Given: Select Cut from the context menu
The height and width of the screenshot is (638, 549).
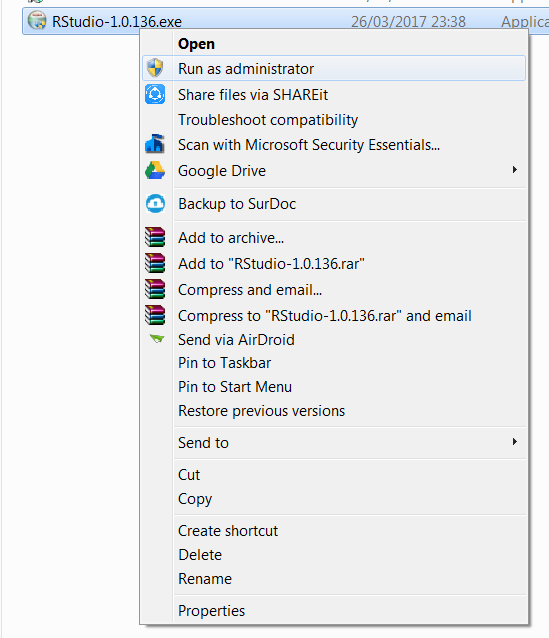Looking at the screenshot, I should coord(334,474).
